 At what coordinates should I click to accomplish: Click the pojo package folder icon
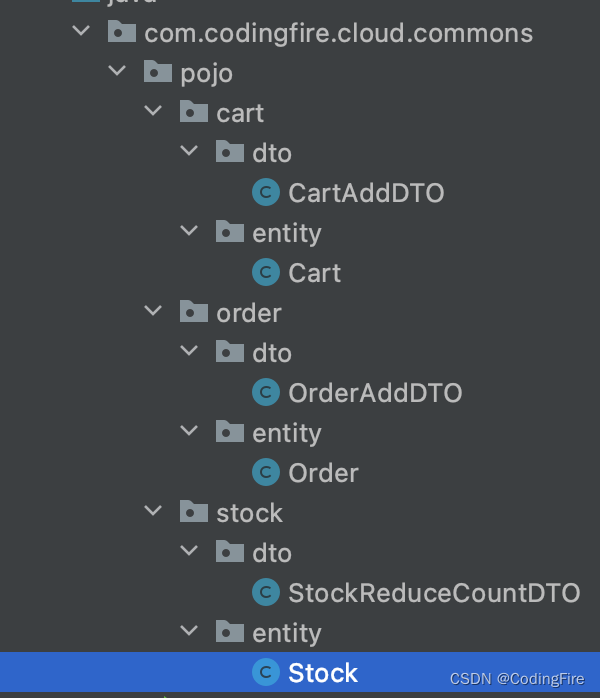158,72
